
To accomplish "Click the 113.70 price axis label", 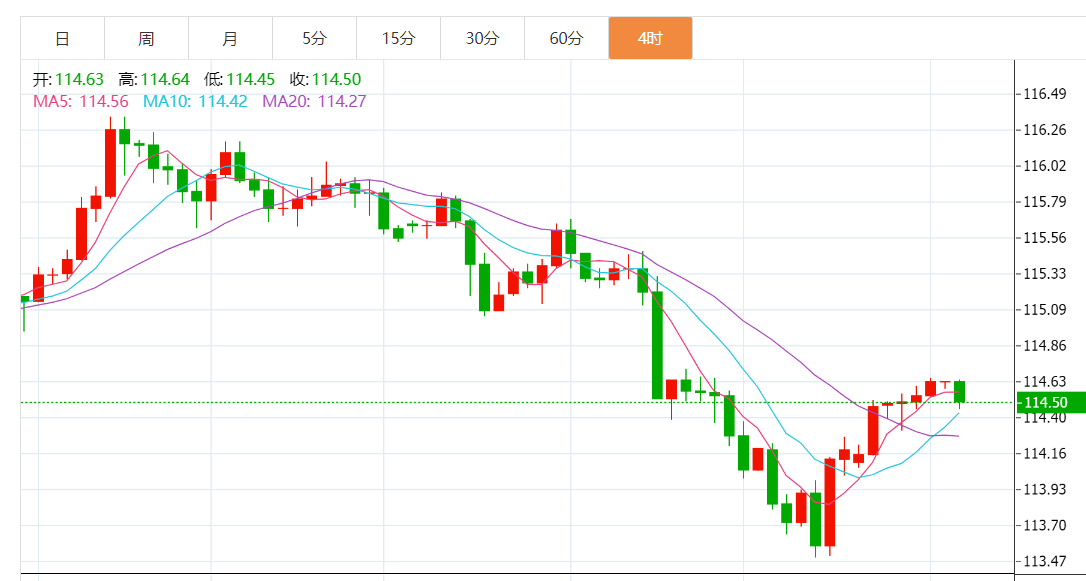I will (1047, 526).
